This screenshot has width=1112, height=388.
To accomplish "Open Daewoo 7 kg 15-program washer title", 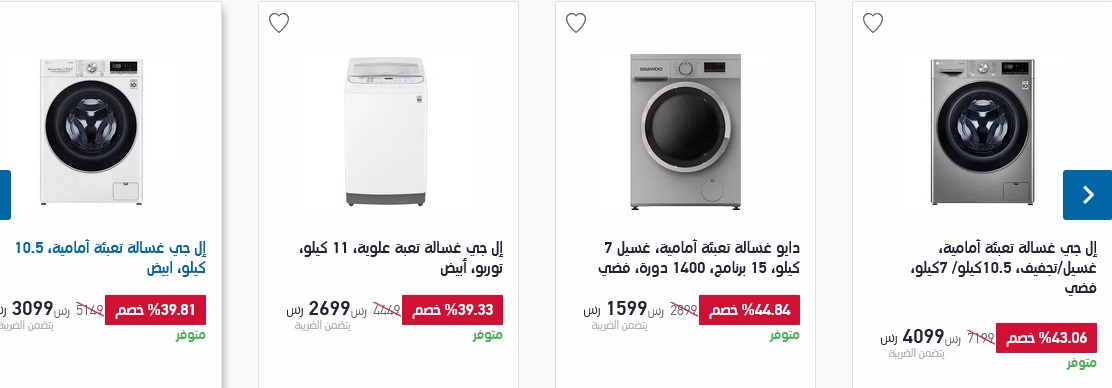I will click(699, 258).
